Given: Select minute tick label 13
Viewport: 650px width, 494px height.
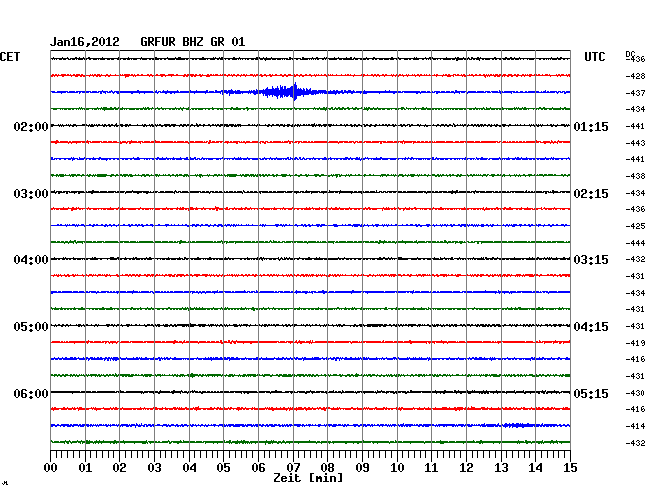Looking at the screenshot, I should pos(501,467).
